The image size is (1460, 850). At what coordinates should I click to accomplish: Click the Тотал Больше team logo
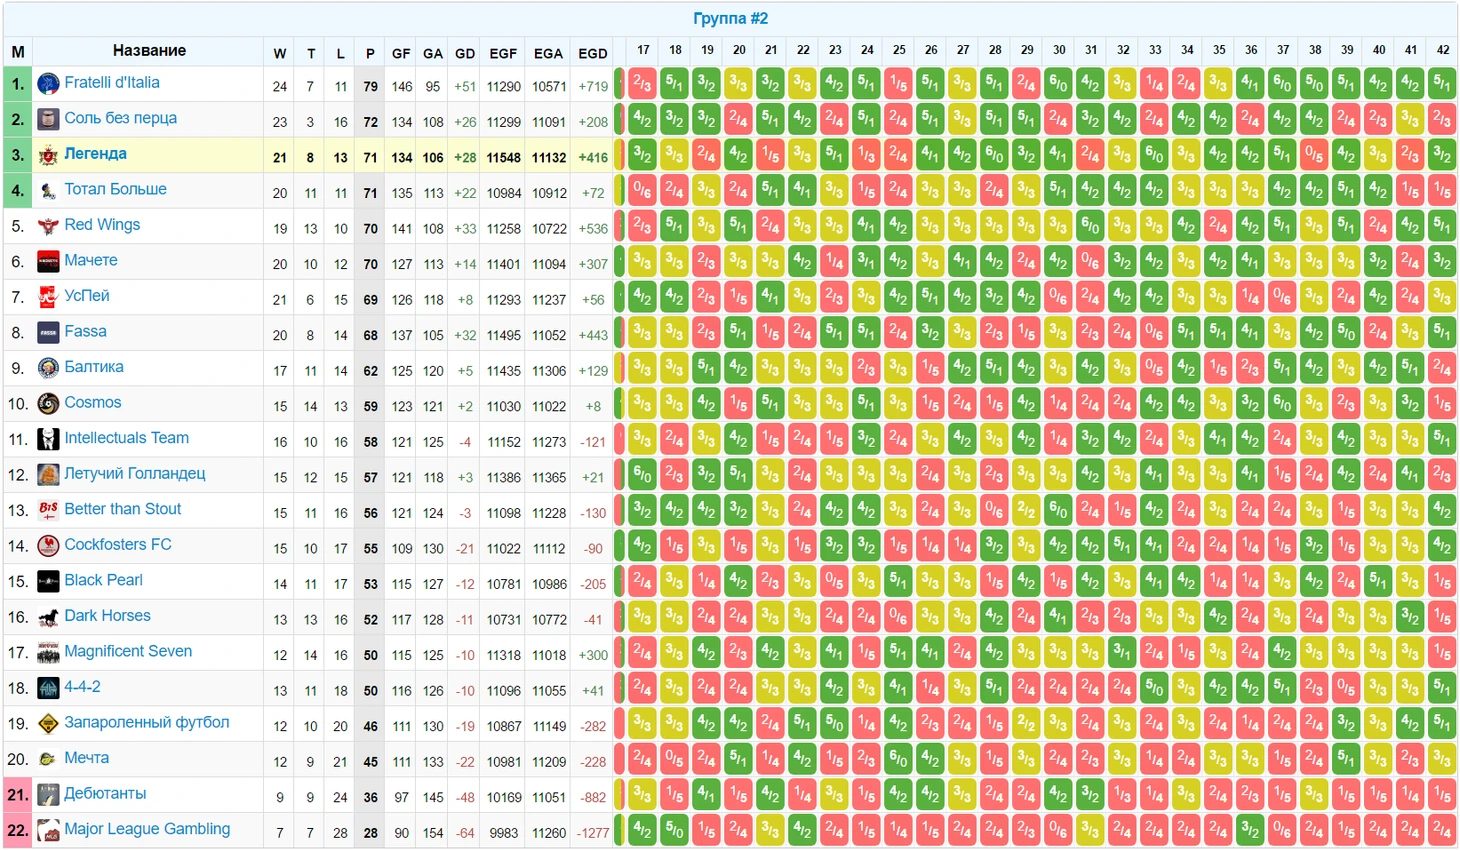48,191
